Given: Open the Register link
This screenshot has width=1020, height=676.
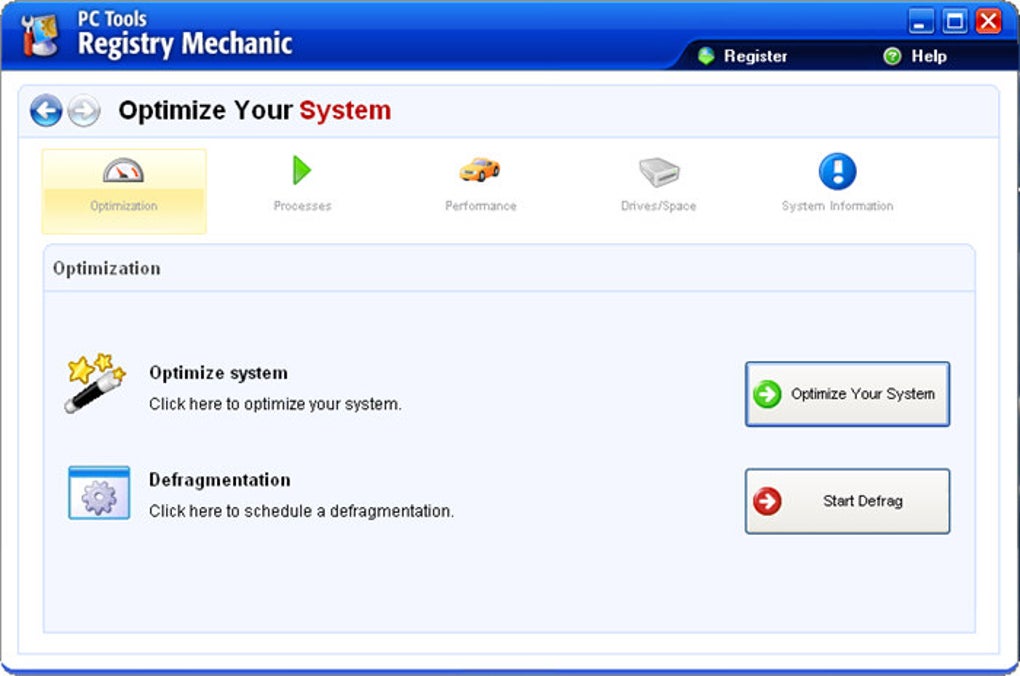Looking at the screenshot, I should (755, 57).
